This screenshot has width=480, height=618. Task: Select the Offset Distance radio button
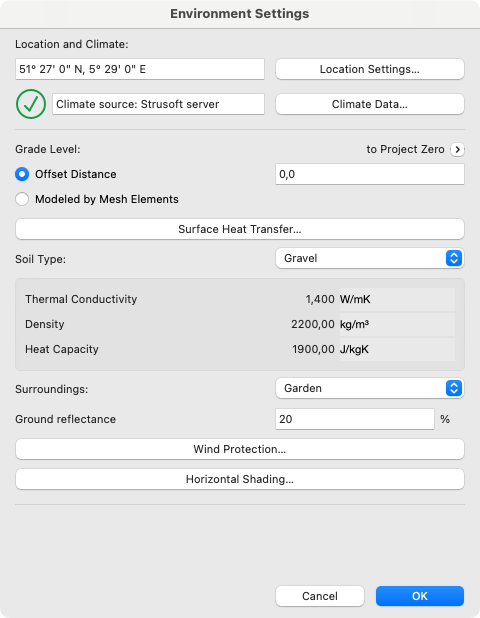(x=22, y=174)
